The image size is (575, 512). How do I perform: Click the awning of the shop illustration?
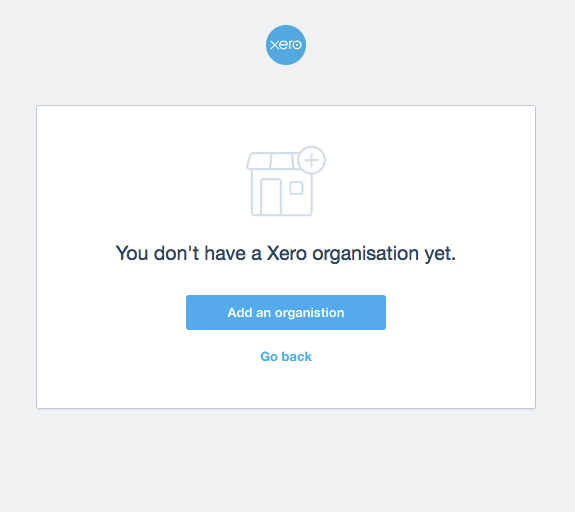pyautogui.click(x=272, y=161)
